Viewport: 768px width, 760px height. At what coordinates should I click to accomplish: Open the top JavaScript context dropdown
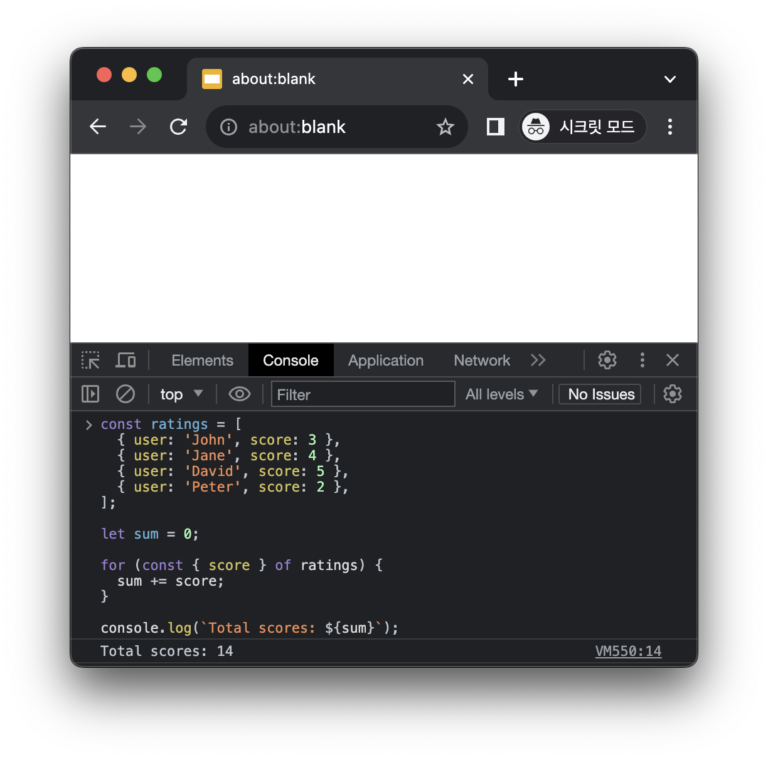point(181,394)
